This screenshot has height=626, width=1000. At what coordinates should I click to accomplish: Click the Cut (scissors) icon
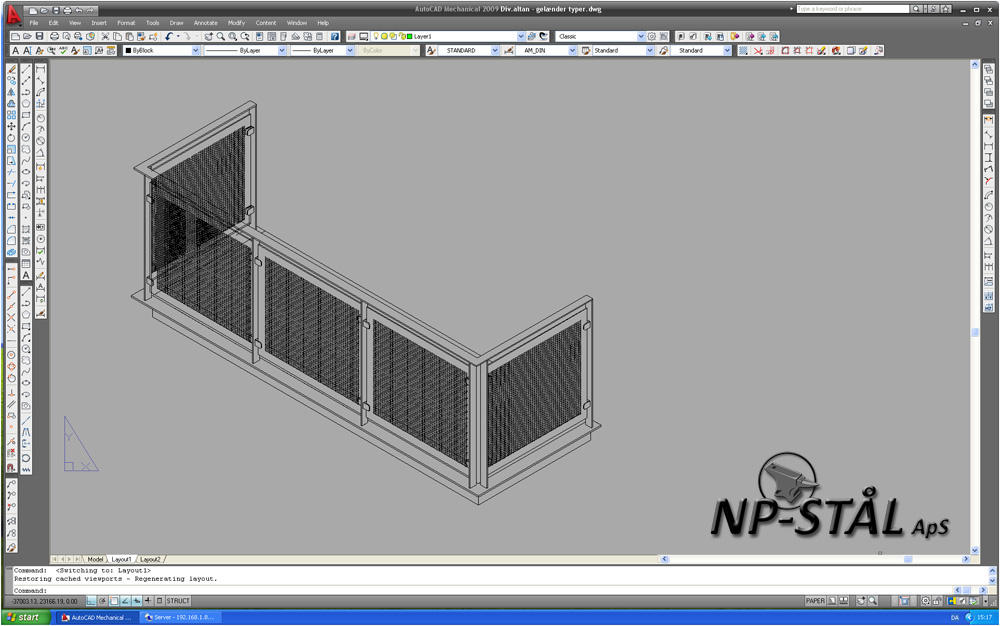105,36
